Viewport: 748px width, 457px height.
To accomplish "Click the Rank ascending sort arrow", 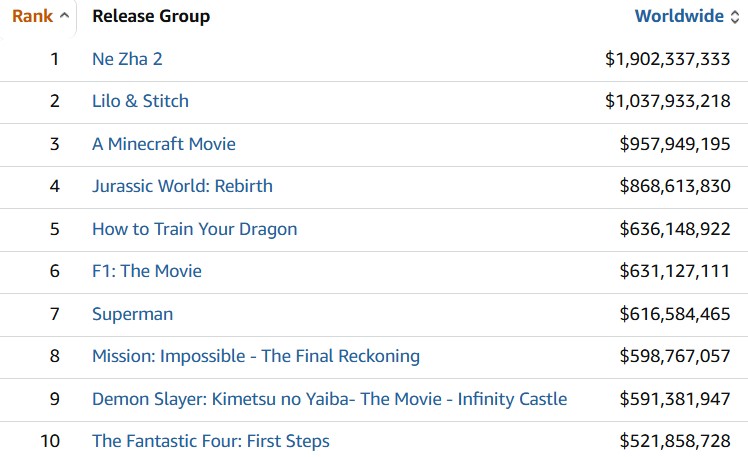I will 65,16.
